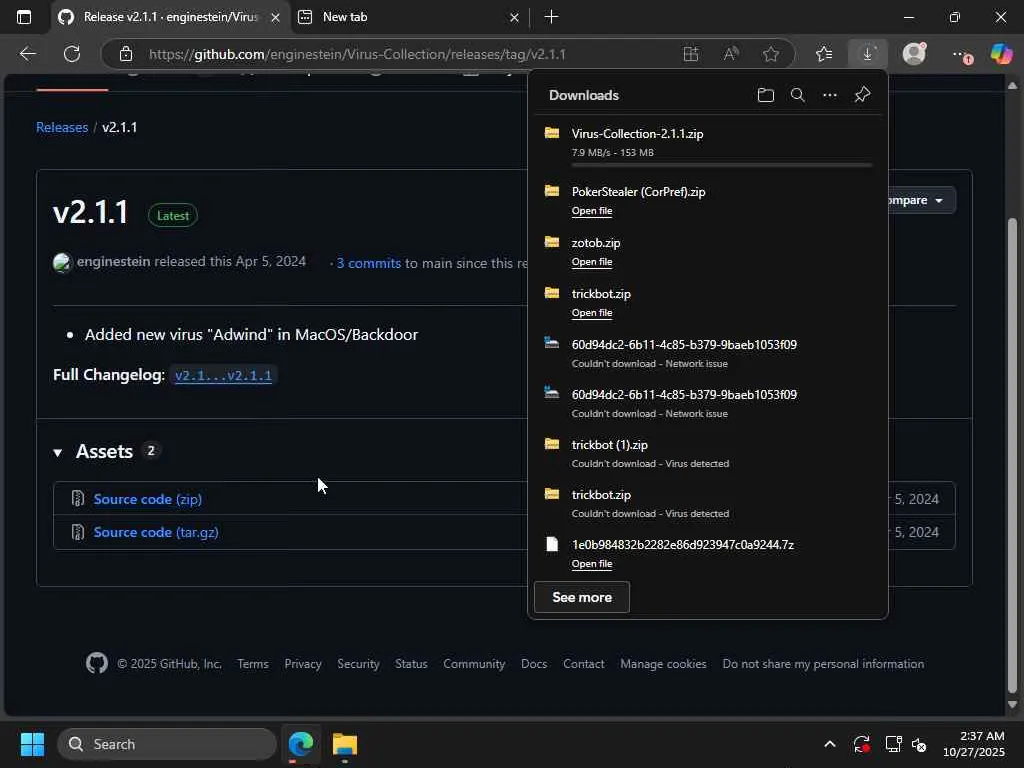Open the Compare dropdown
The width and height of the screenshot is (1024, 768).
coord(921,200)
